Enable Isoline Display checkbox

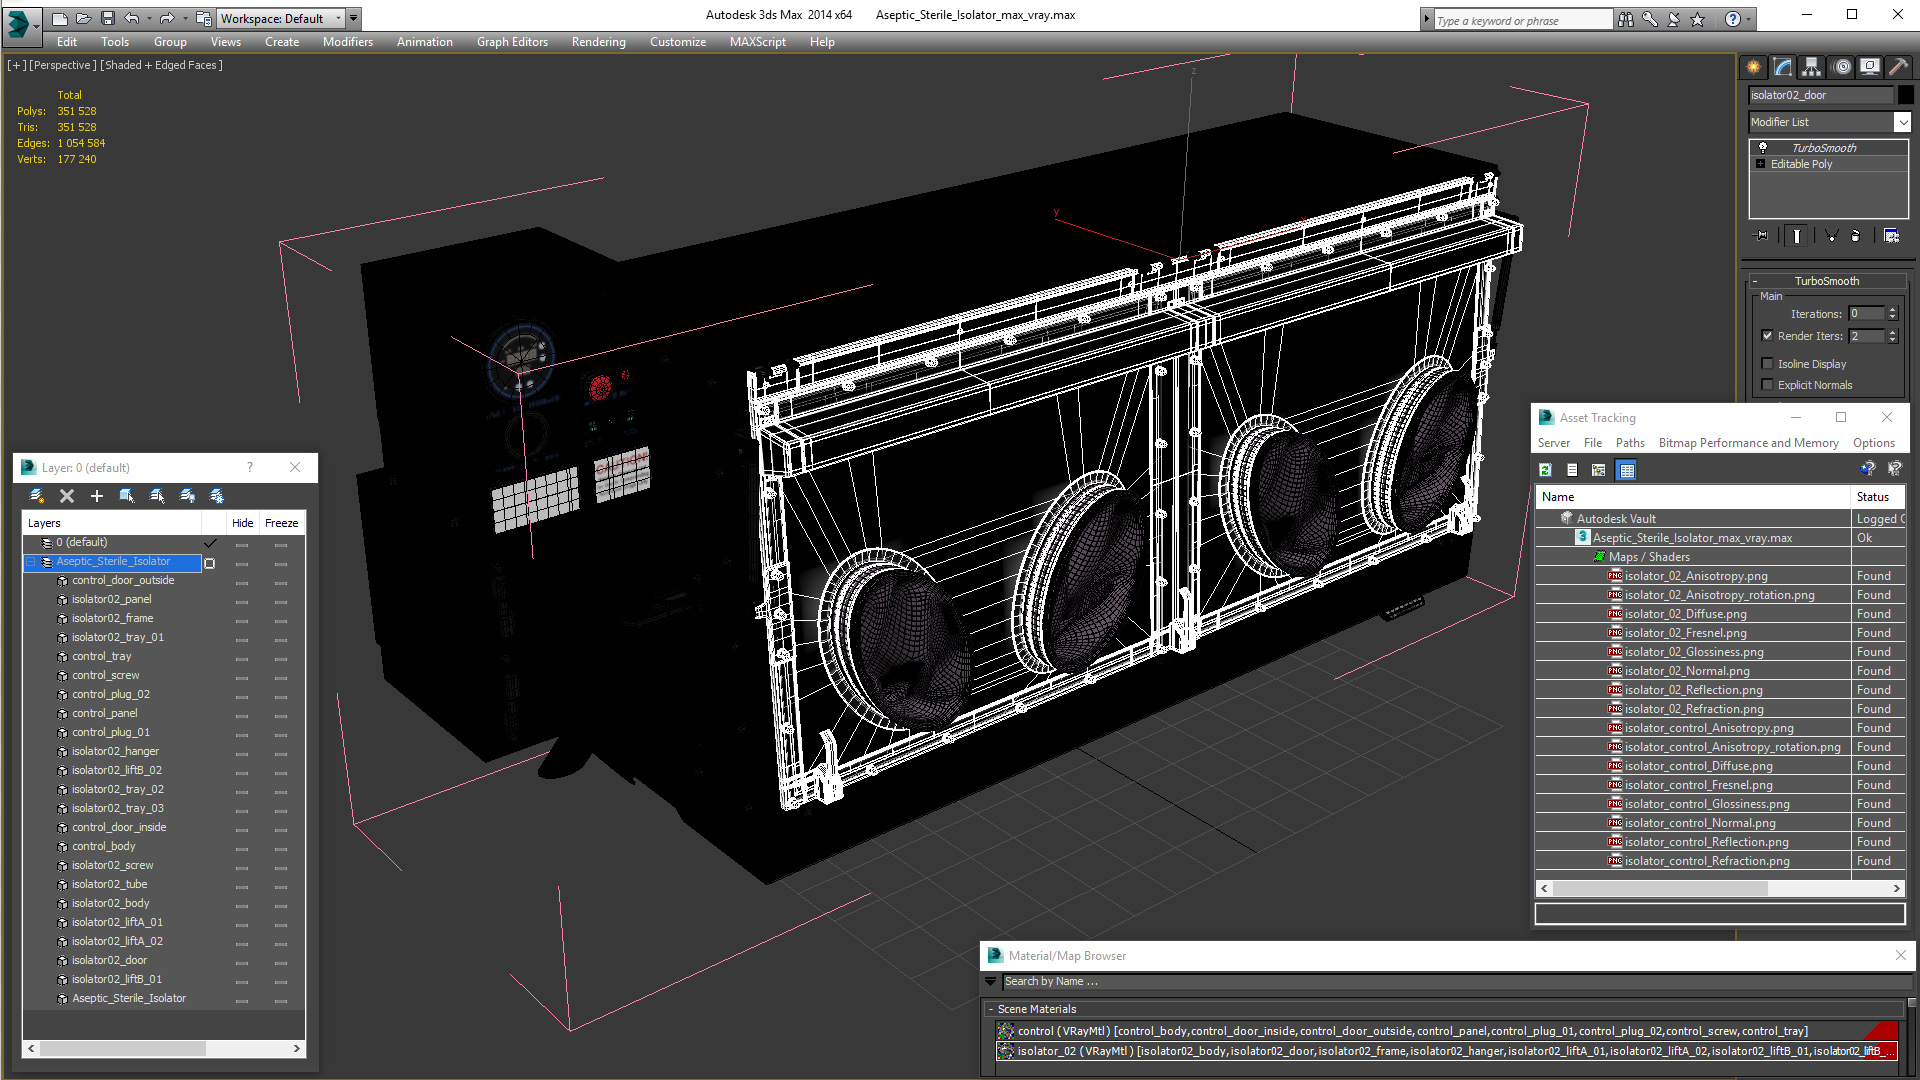(1768, 364)
